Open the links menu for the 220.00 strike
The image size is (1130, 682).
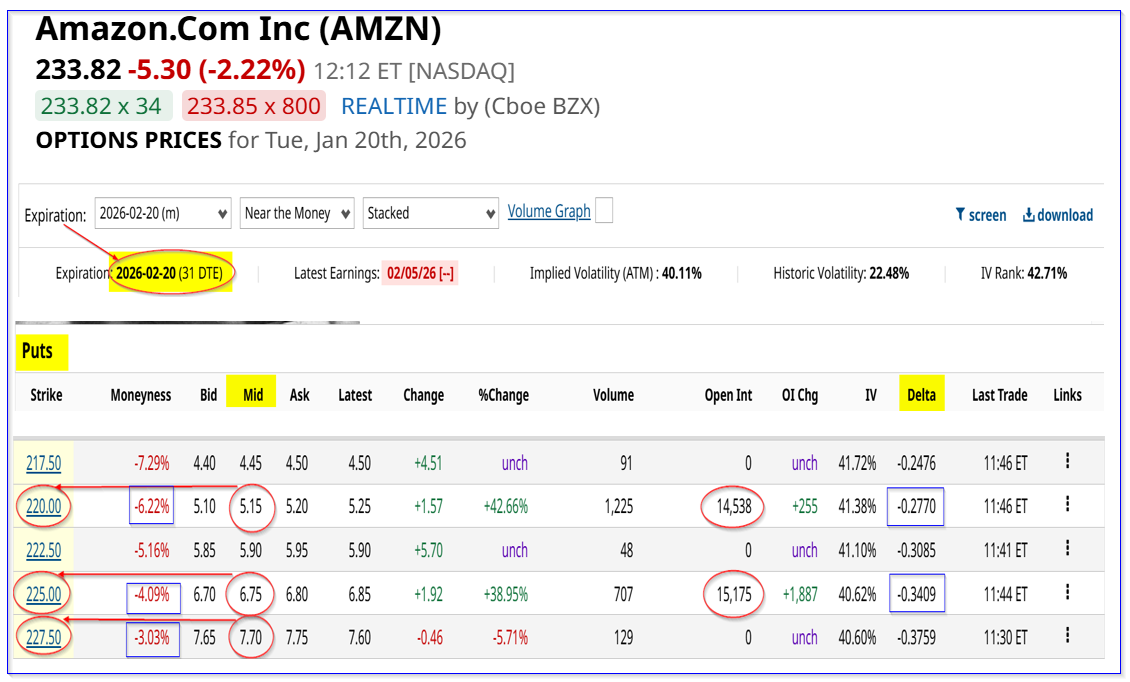(x=1067, y=506)
